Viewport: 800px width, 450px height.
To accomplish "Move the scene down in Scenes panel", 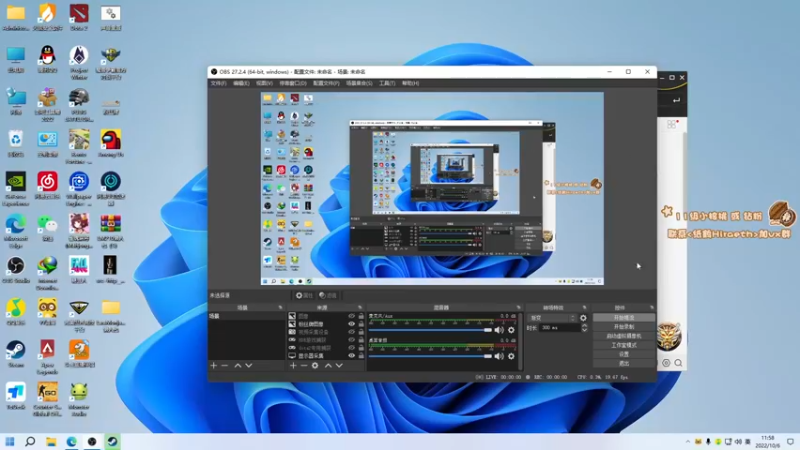I will tap(248, 365).
